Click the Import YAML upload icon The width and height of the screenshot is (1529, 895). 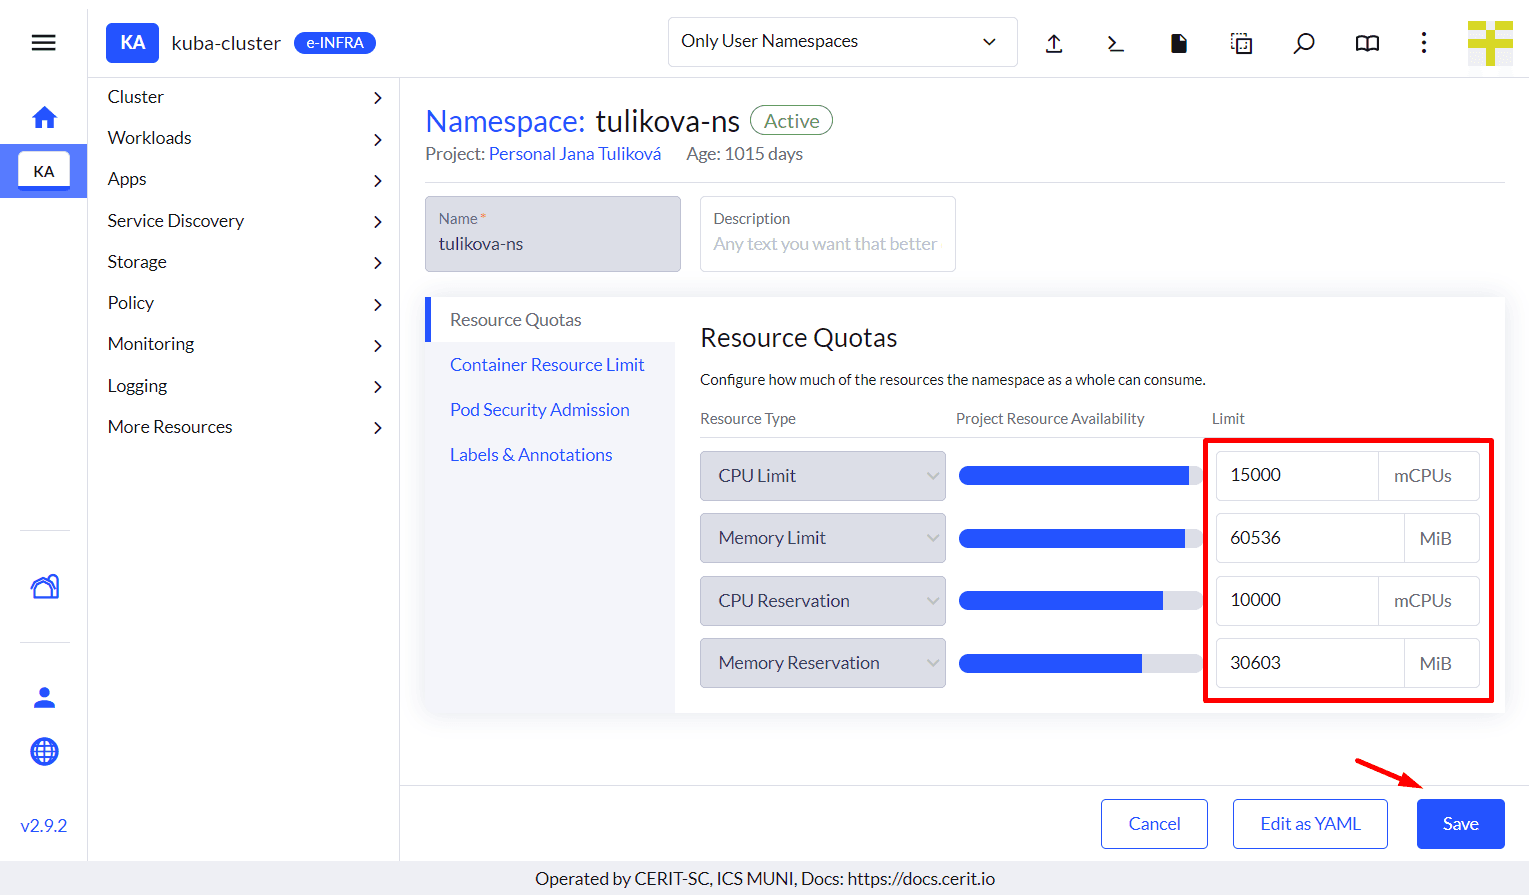1054,43
